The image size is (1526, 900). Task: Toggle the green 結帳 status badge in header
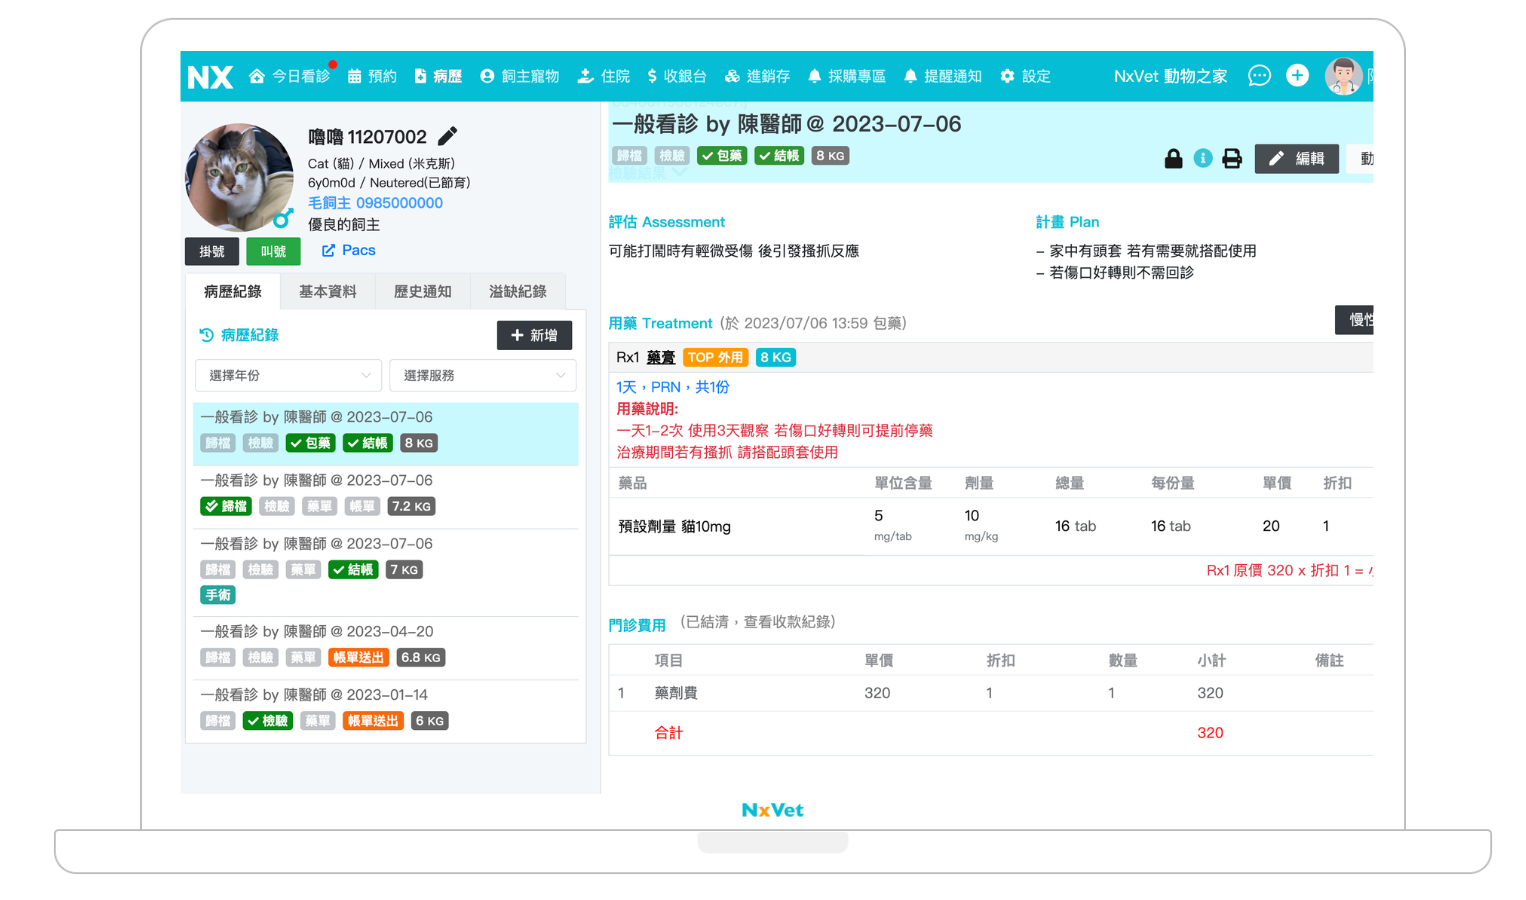coord(779,156)
